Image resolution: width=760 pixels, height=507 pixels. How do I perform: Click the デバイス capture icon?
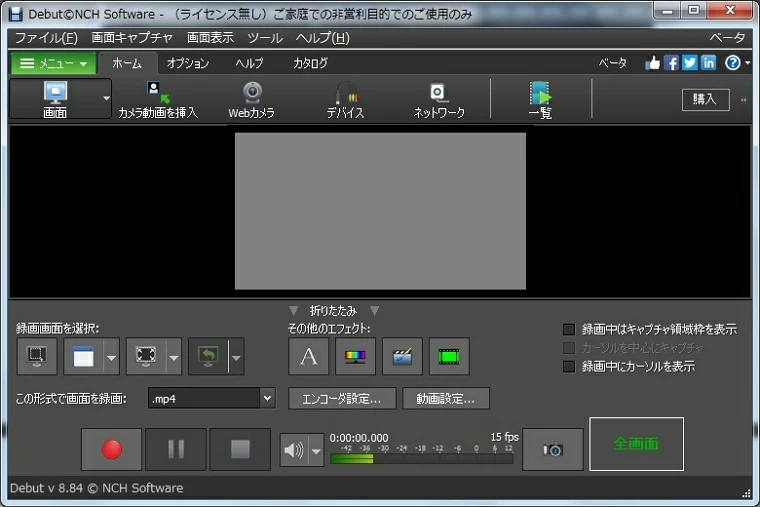[x=345, y=100]
